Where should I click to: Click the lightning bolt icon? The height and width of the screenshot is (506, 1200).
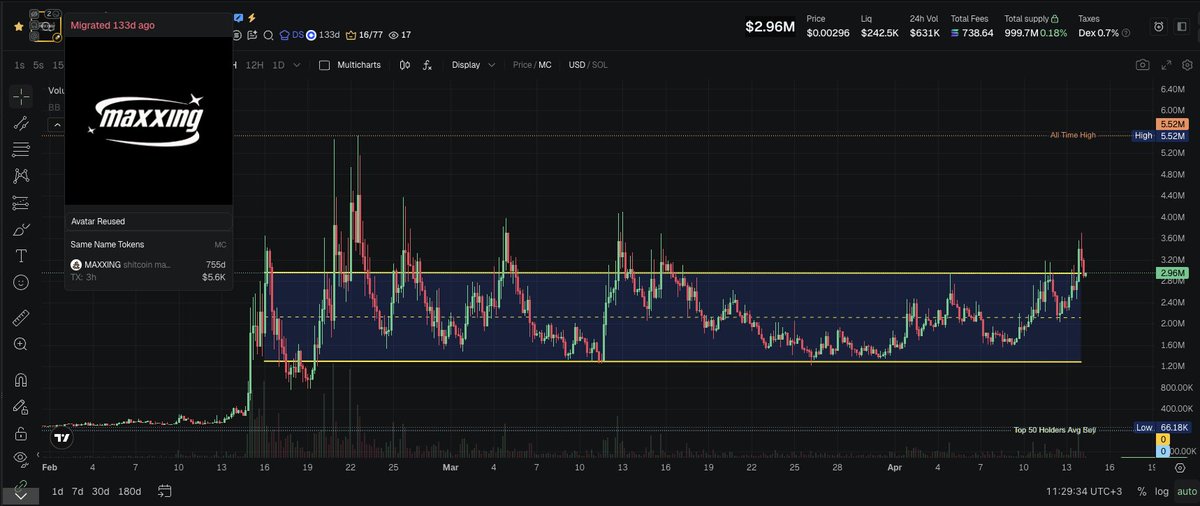tap(252, 18)
